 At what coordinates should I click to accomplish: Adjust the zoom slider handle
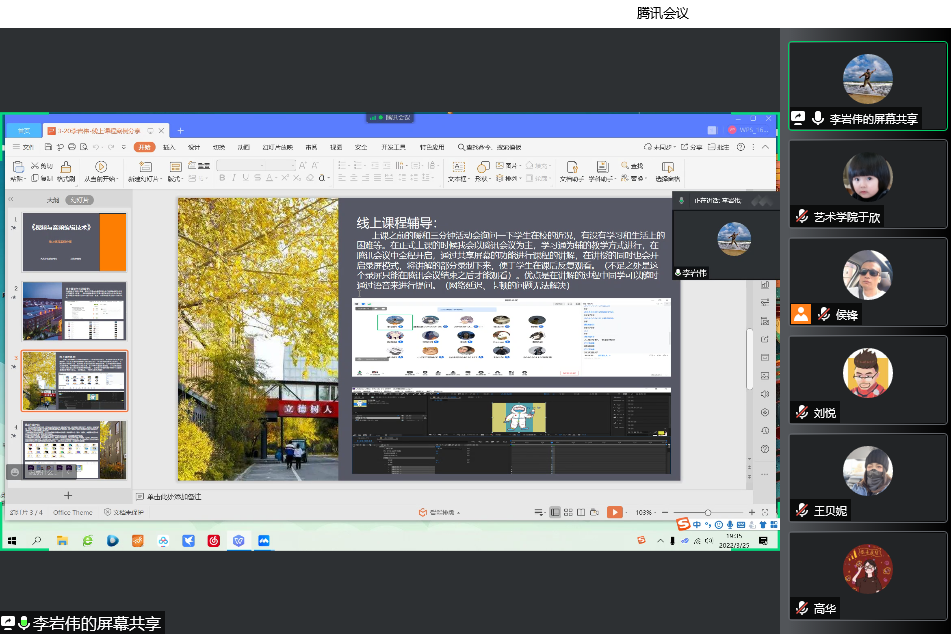708,512
